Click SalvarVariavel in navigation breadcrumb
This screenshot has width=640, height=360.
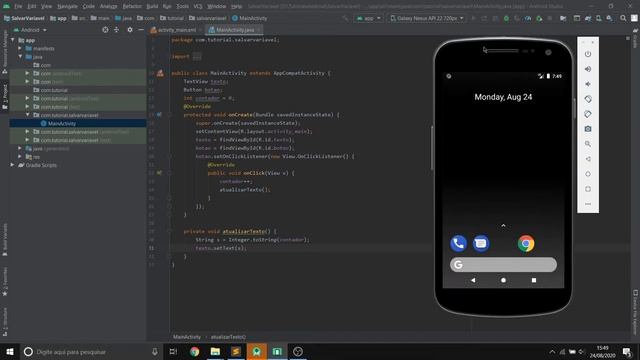point(24,18)
